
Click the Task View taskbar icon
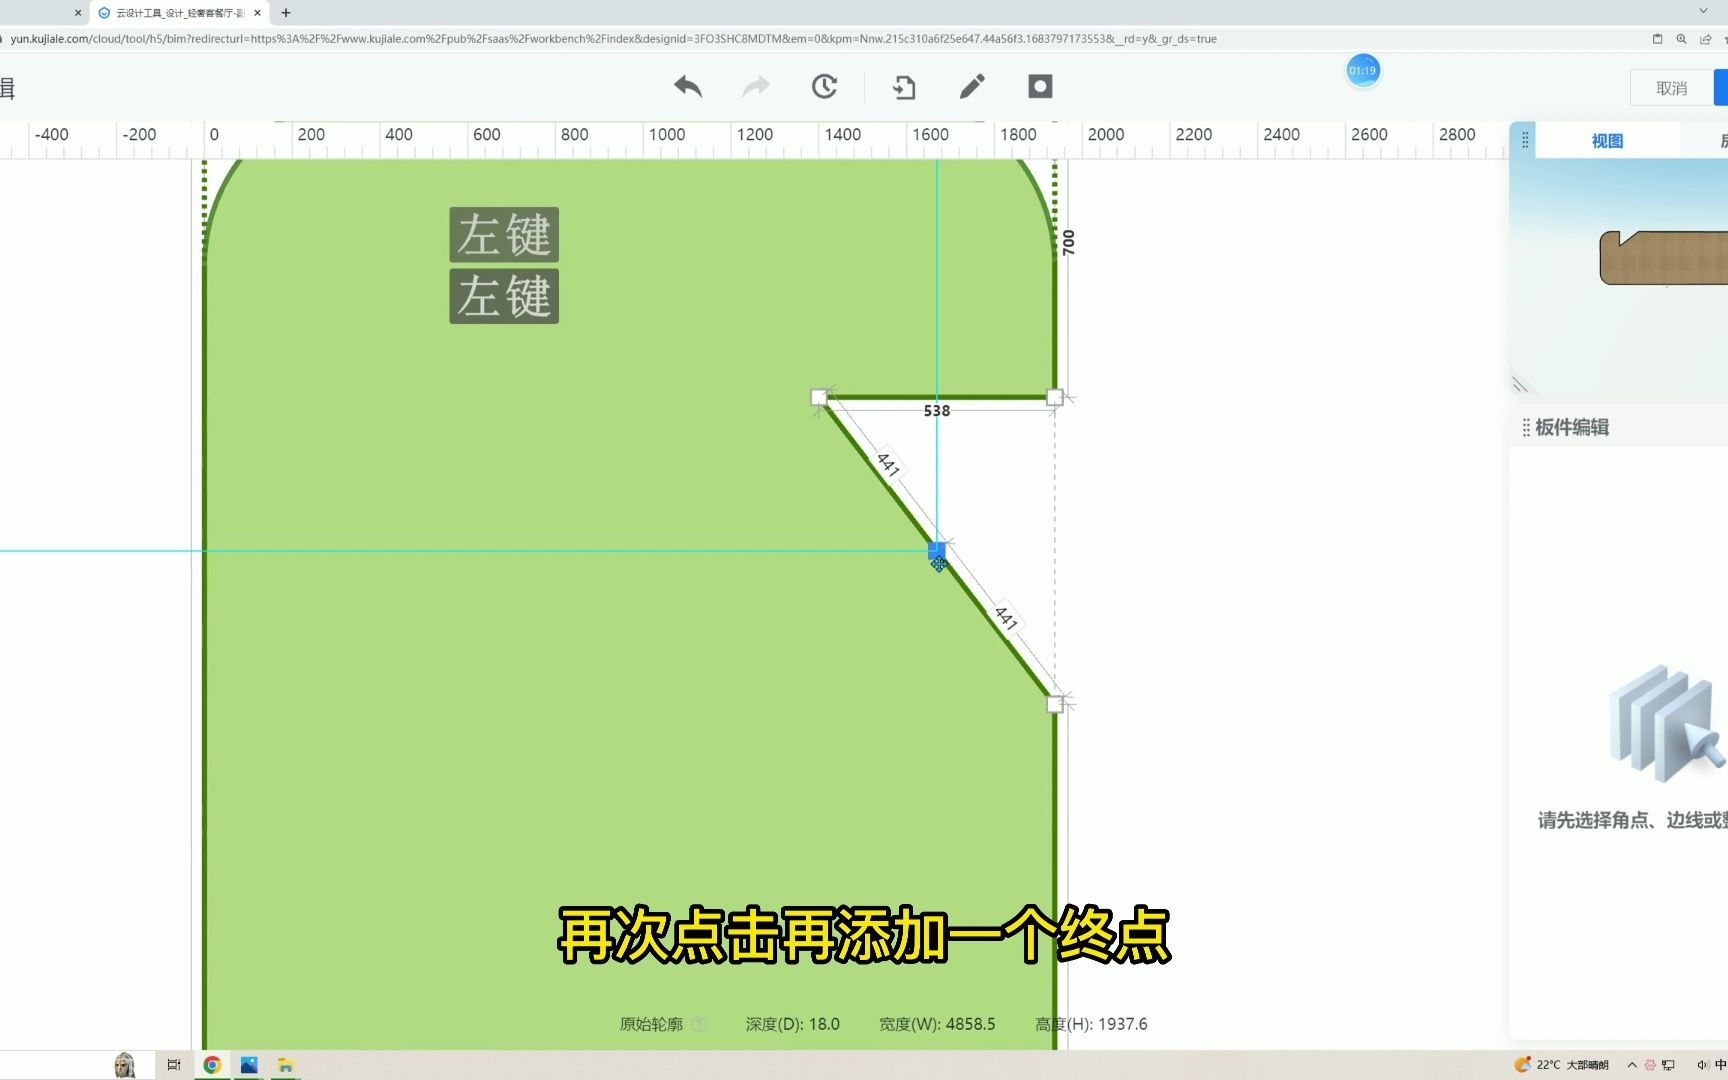click(174, 1065)
